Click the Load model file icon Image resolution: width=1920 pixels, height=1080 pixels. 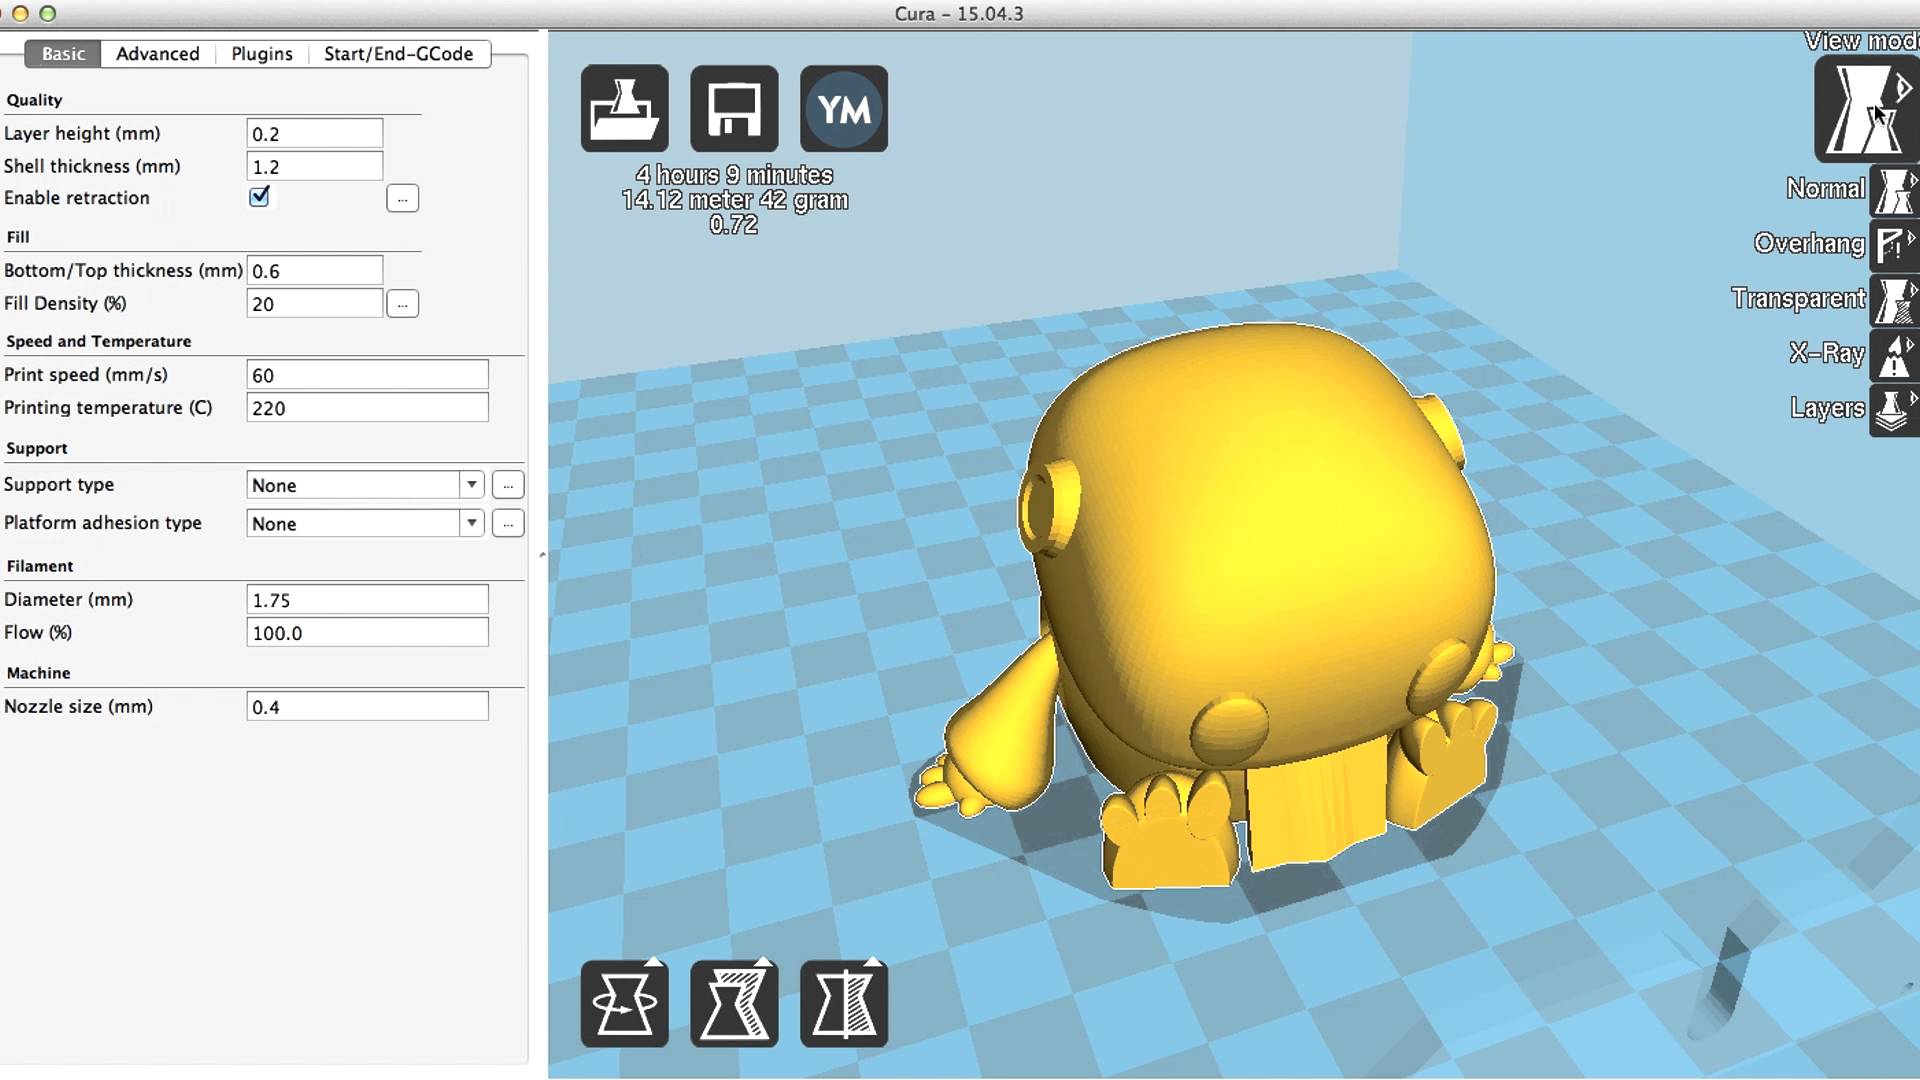[624, 109]
